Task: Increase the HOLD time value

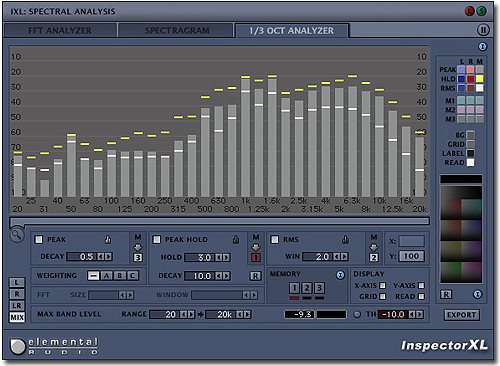Action: [x=226, y=257]
